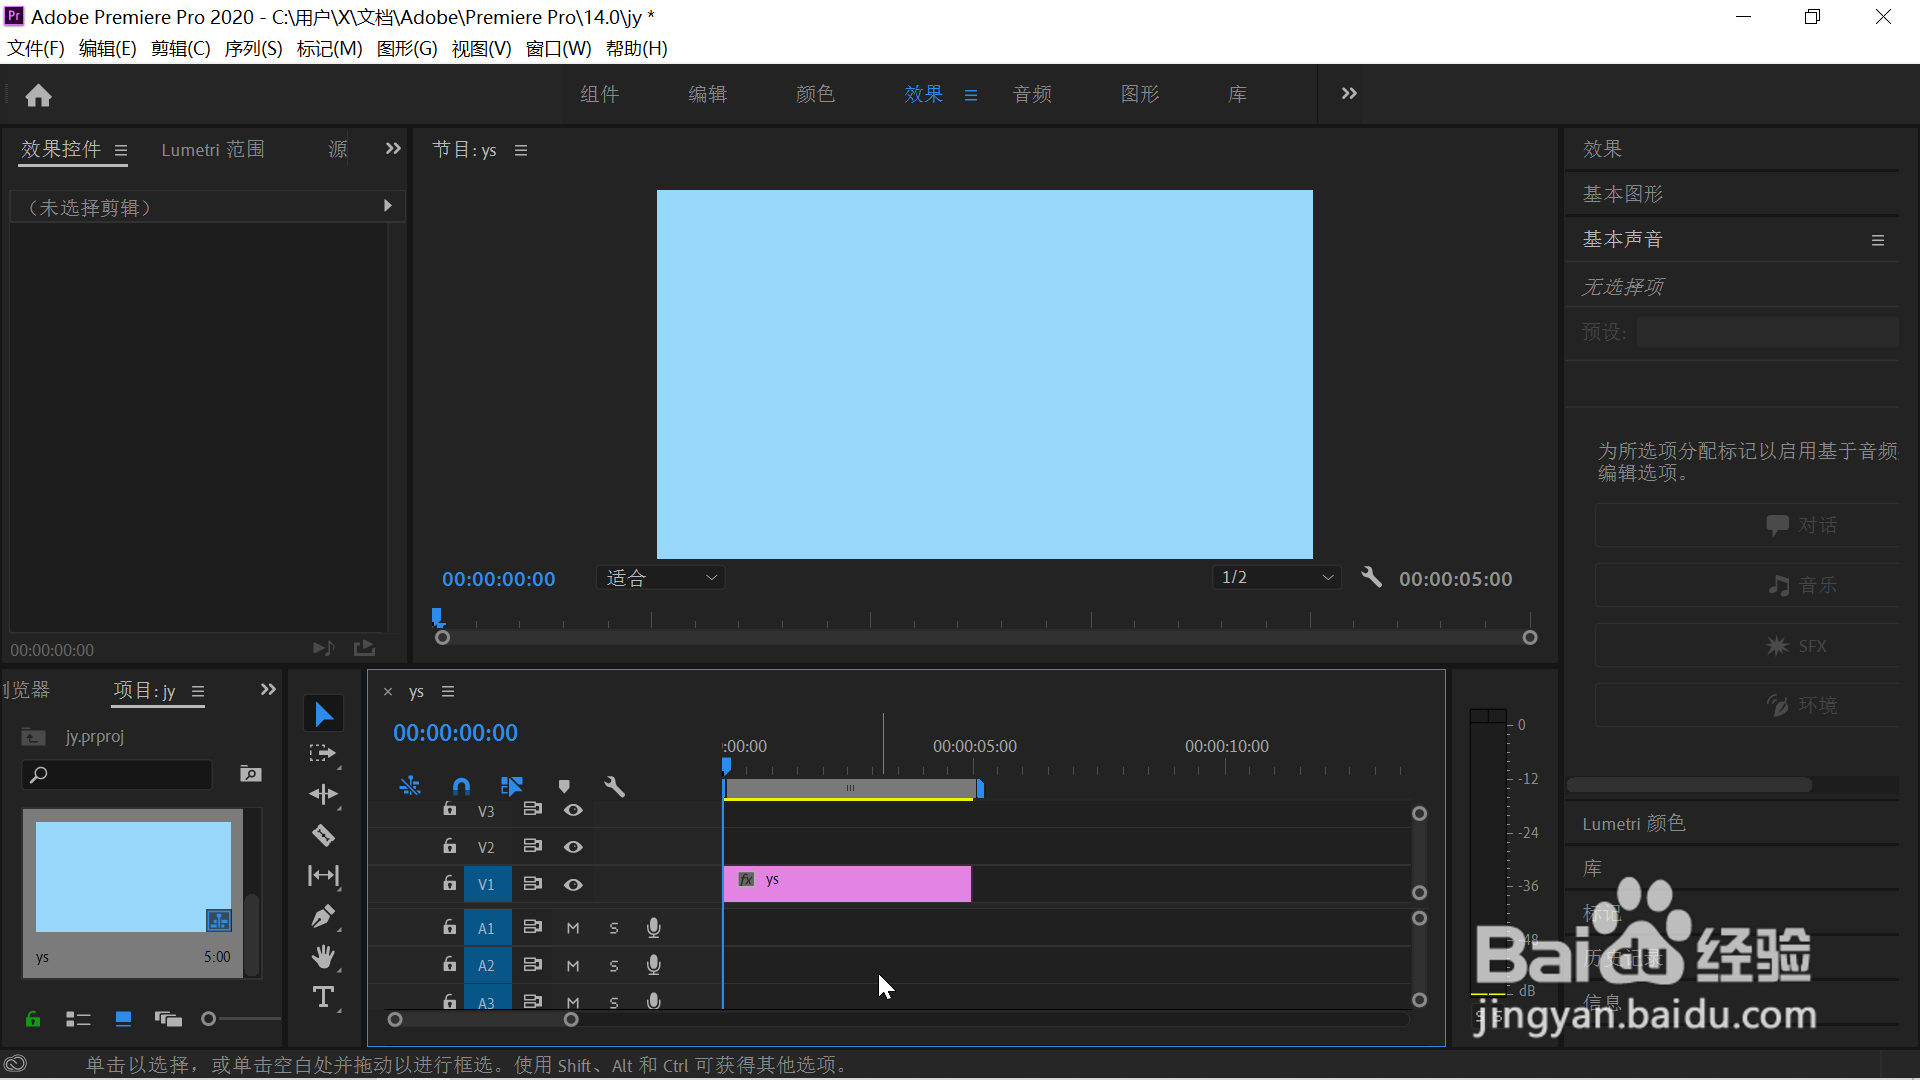Enable voice-over record on track A2
This screenshot has width=1920, height=1080.
tap(653, 965)
